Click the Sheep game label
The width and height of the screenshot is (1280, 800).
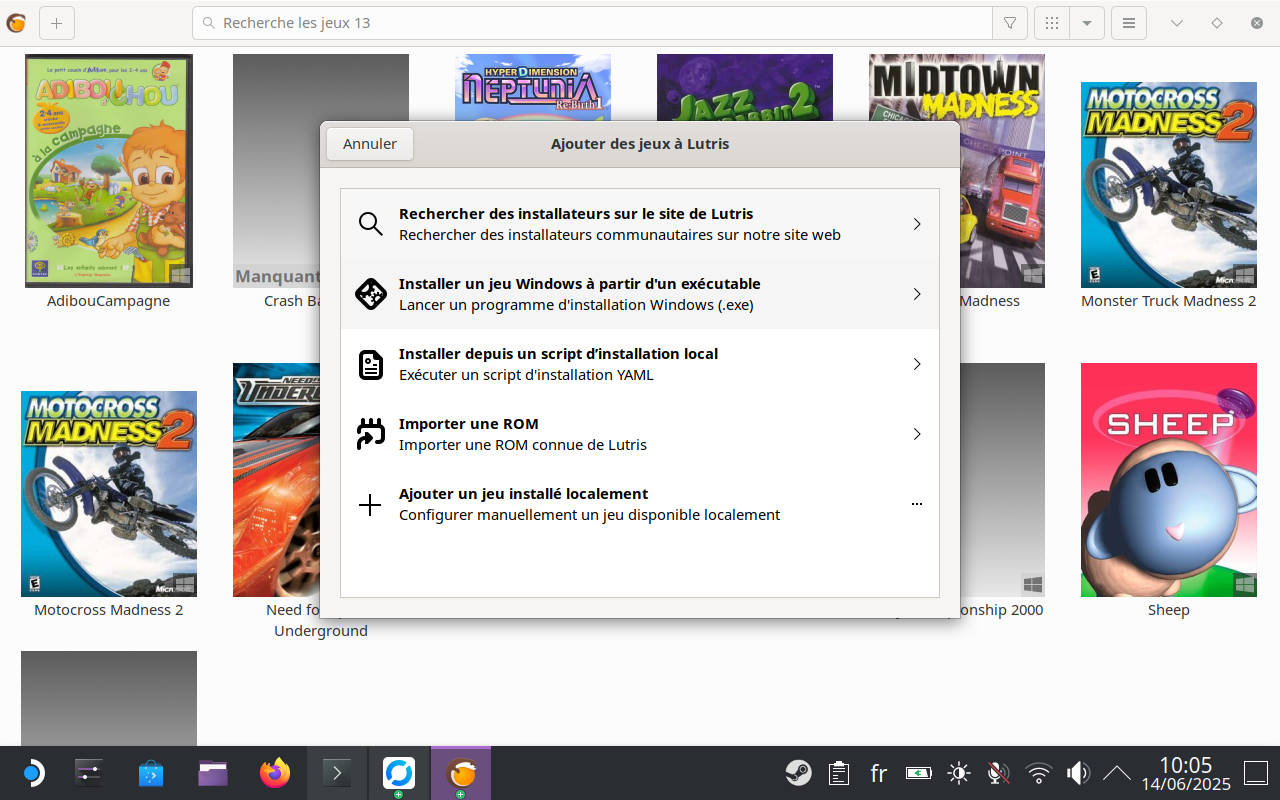point(1169,610)
